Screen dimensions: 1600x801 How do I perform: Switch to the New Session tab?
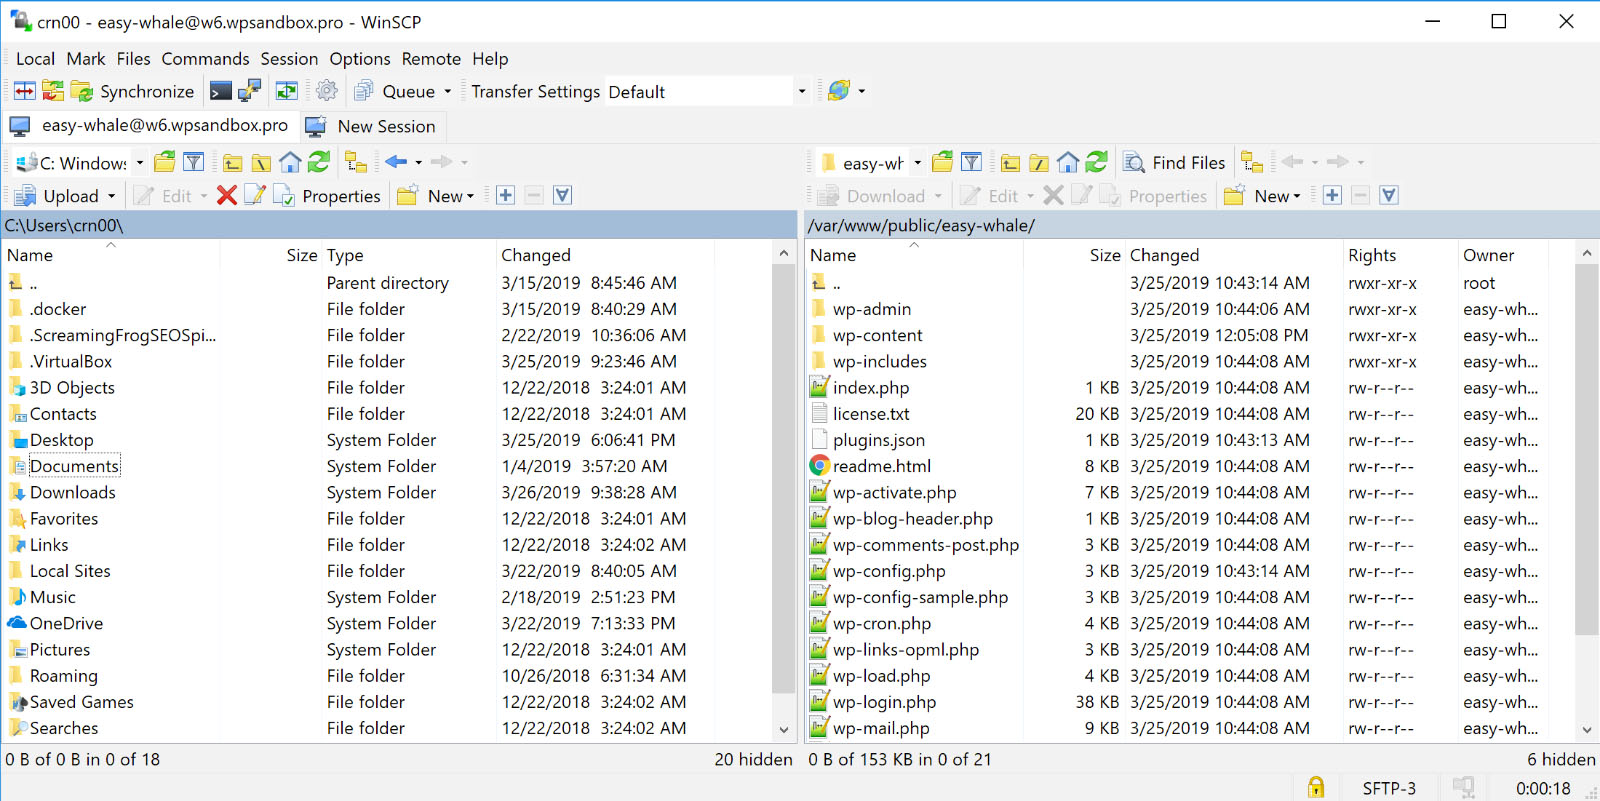[x=372, y=126]
